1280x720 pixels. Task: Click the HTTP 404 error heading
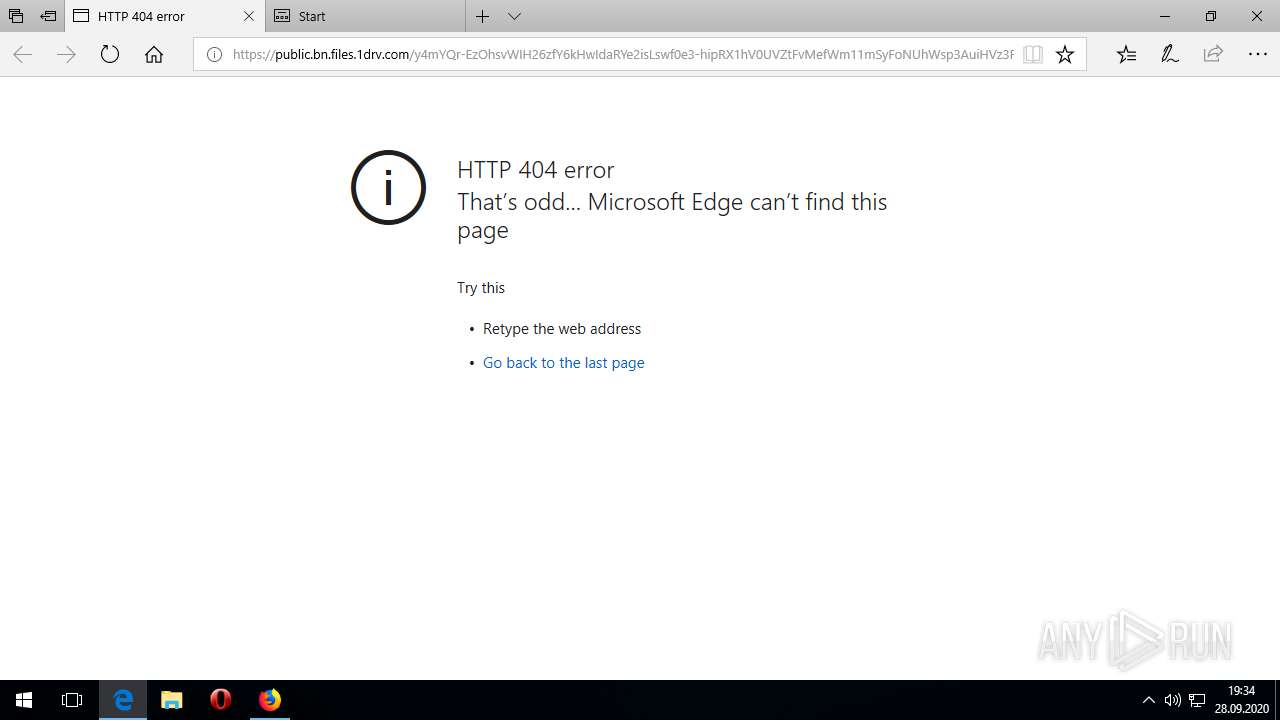[536, 170]
